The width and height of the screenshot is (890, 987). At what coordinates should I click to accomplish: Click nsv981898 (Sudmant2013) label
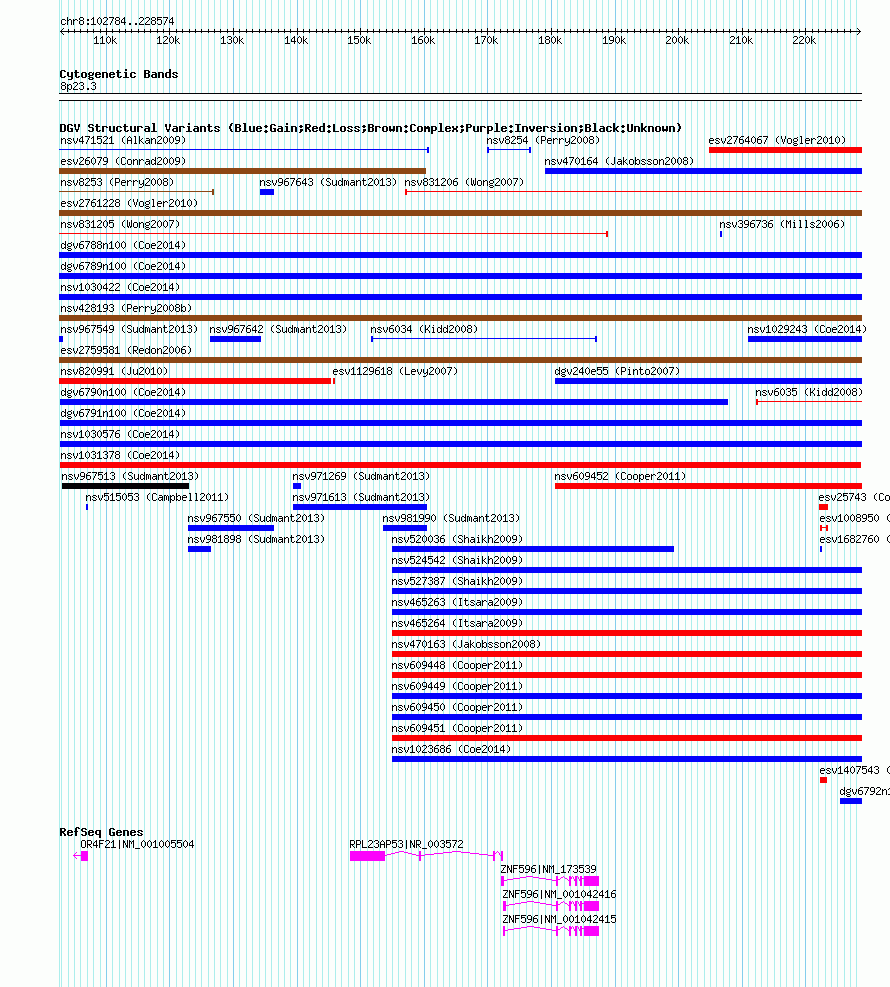256,539
